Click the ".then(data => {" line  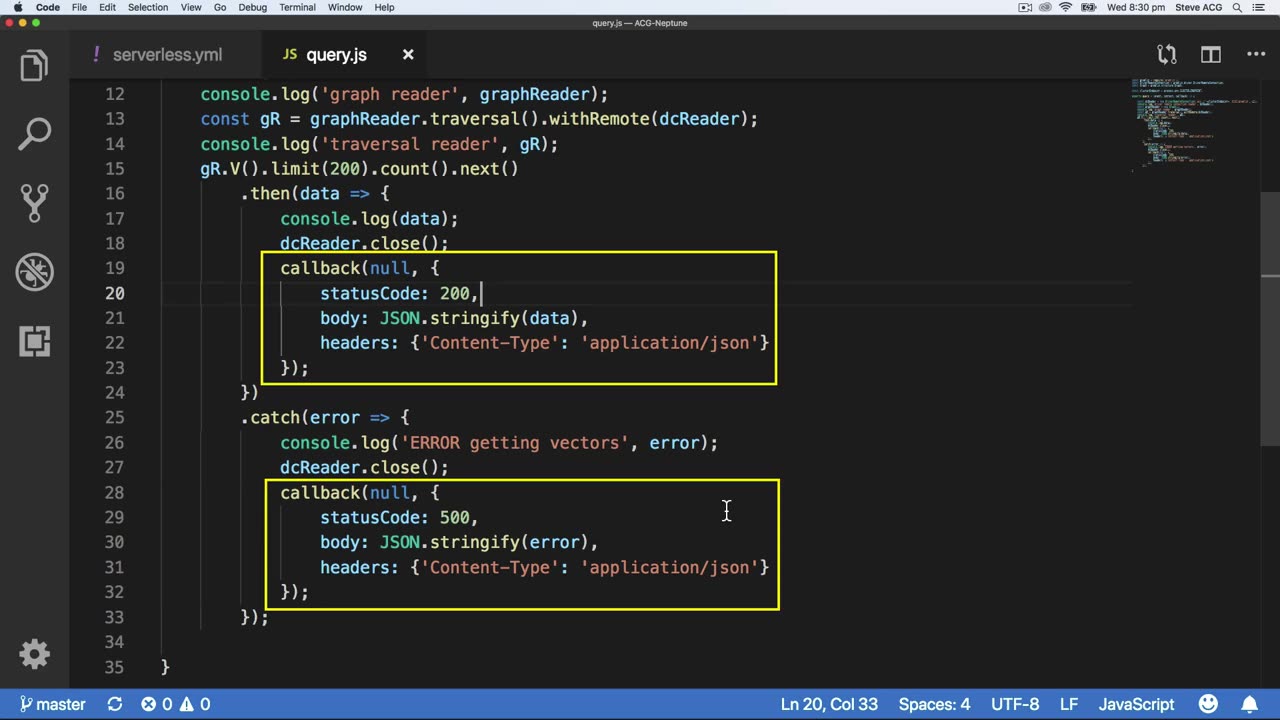click(x=315, y=194)
